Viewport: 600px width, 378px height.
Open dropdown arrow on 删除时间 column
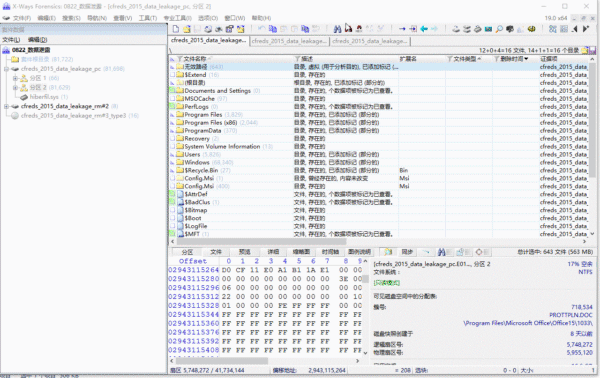(526, 59)
